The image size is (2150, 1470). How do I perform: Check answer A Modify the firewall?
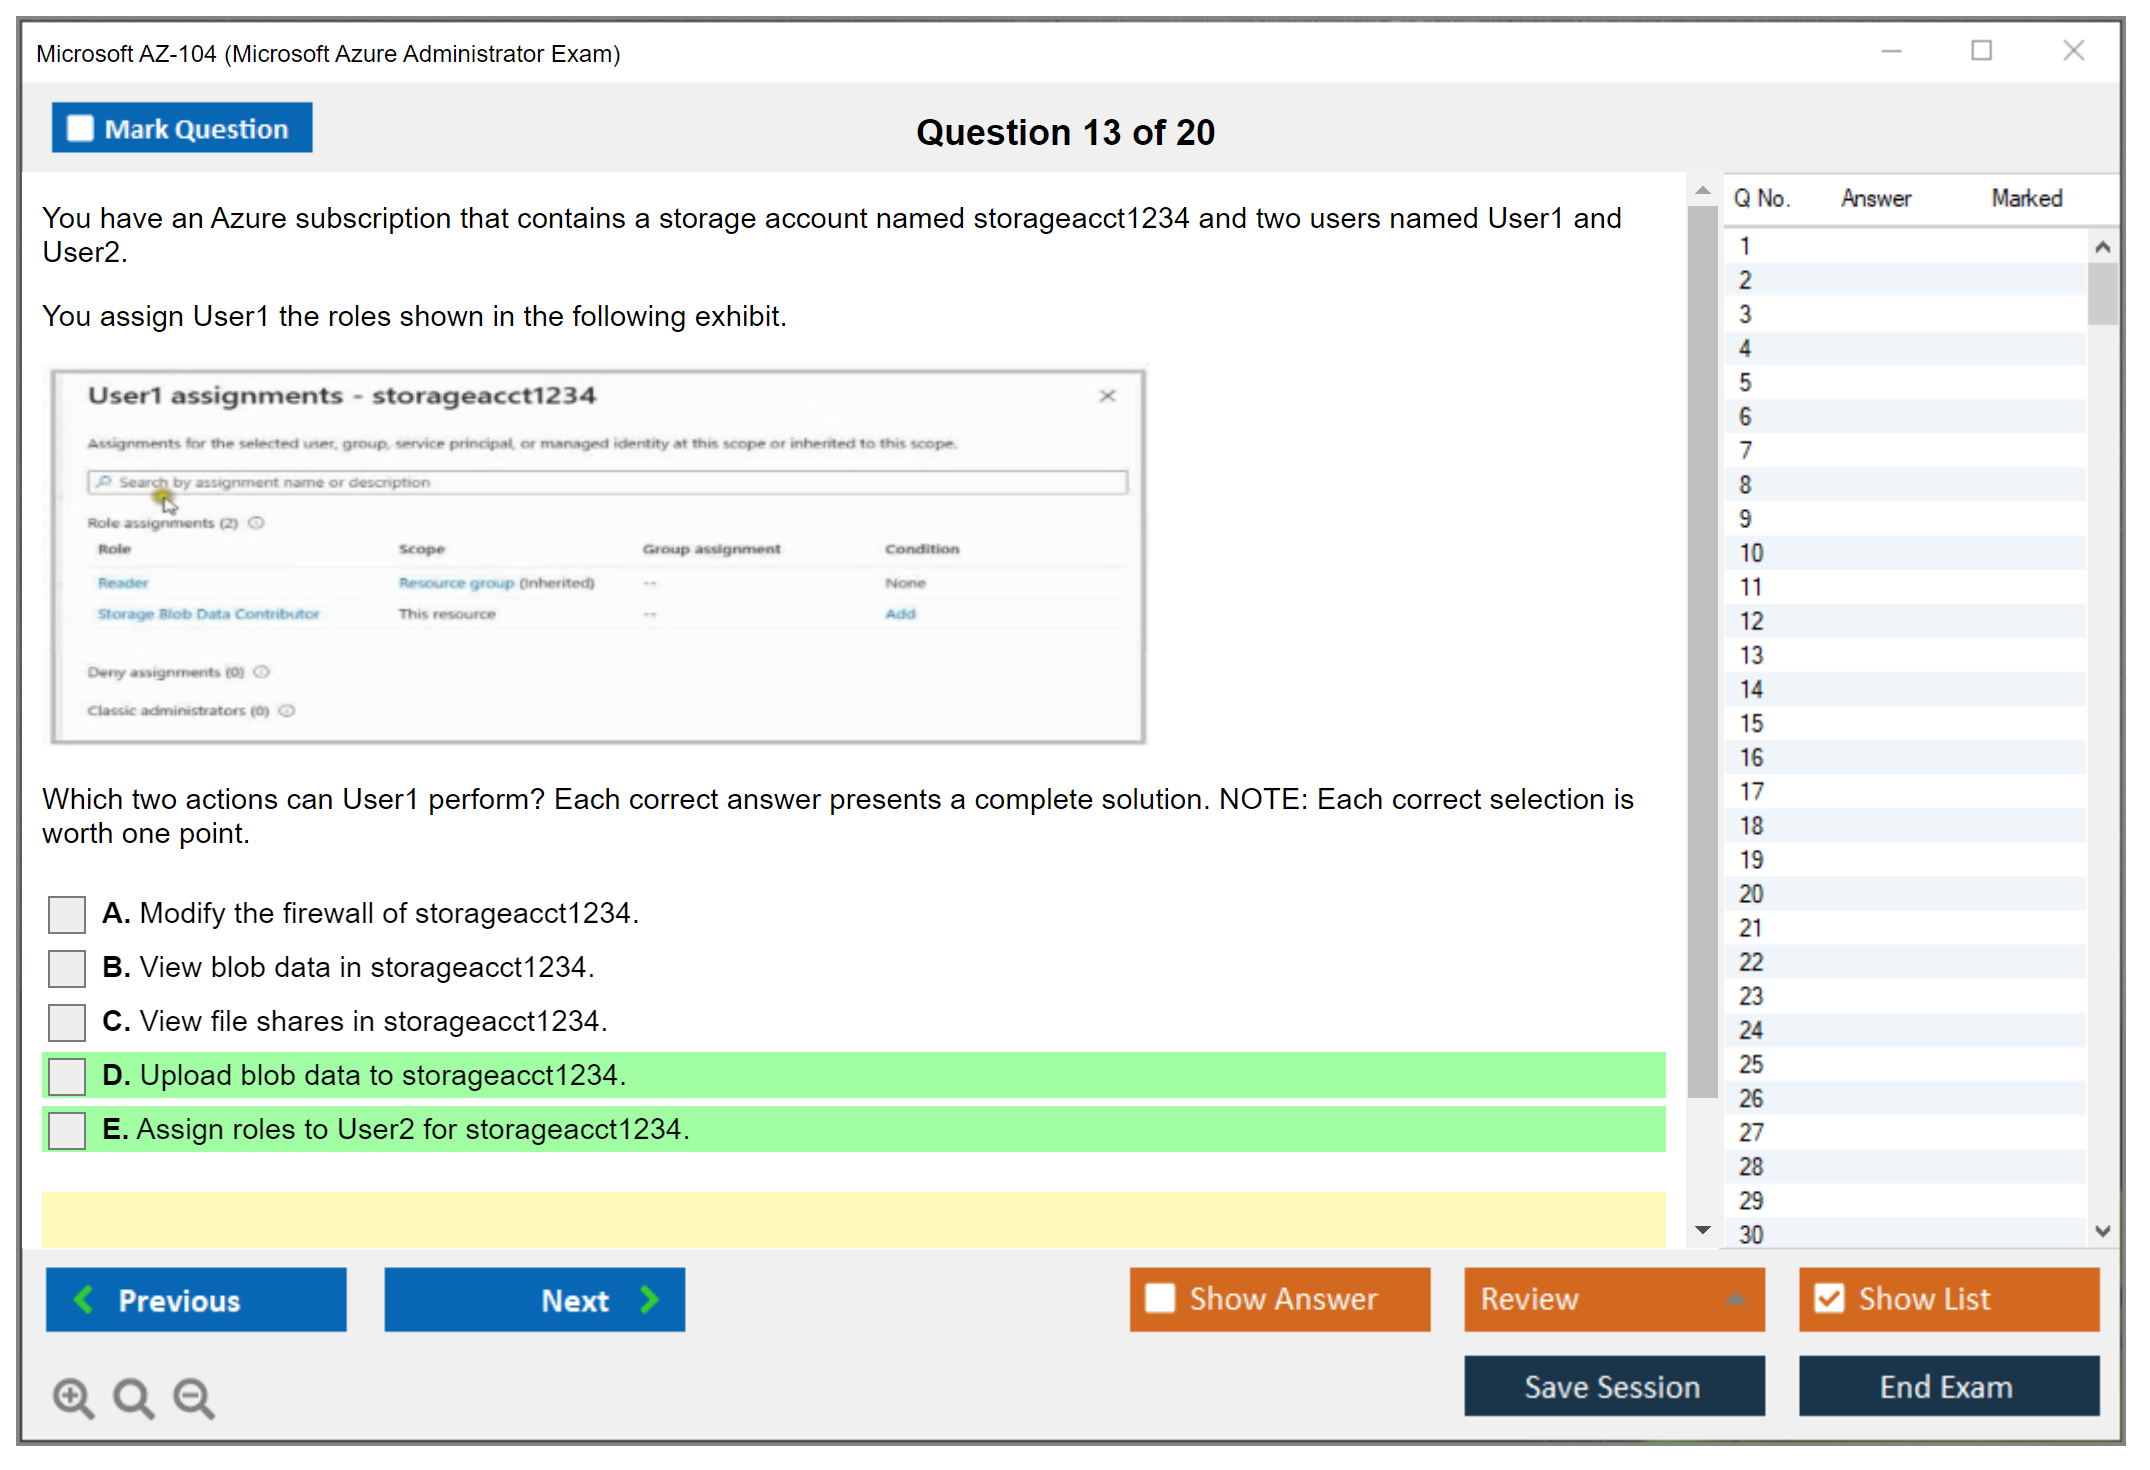pos(67,914)
